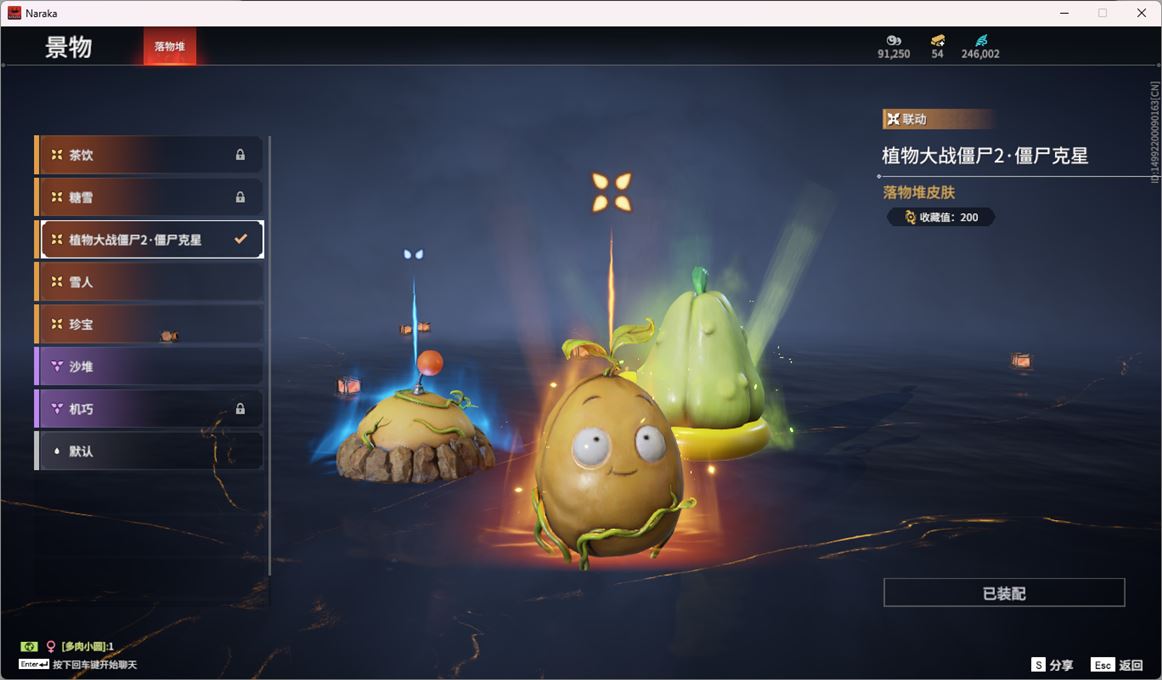1162x680 pixels.
Task: Select the 糖雪 skin entry
Action: point(149,197)
